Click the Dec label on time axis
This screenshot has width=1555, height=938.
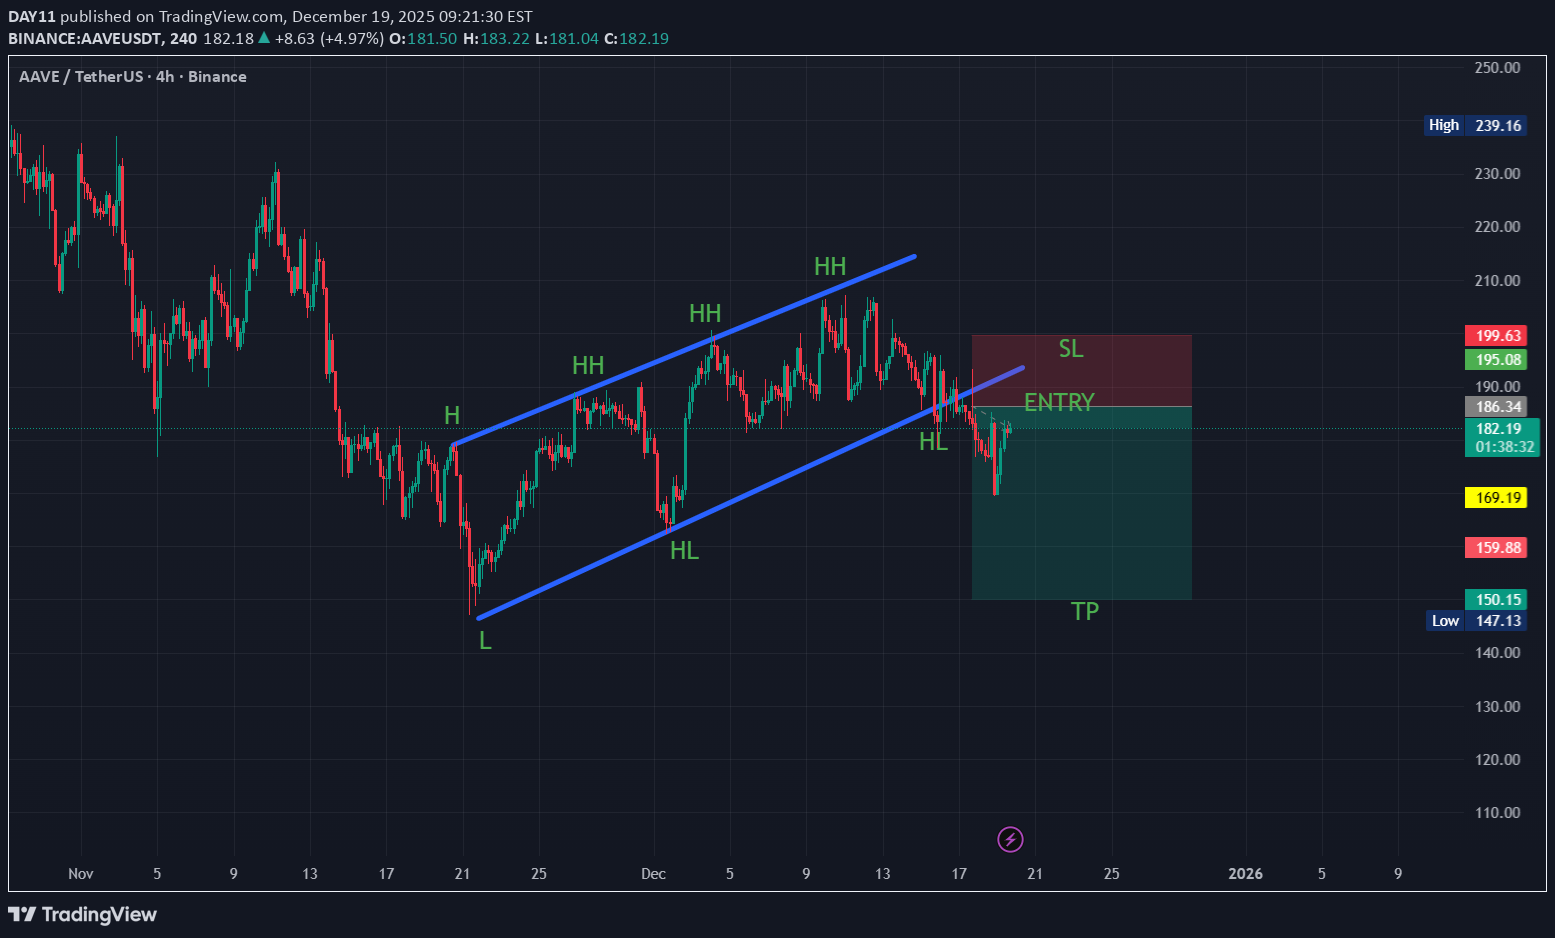pos(653,874)
